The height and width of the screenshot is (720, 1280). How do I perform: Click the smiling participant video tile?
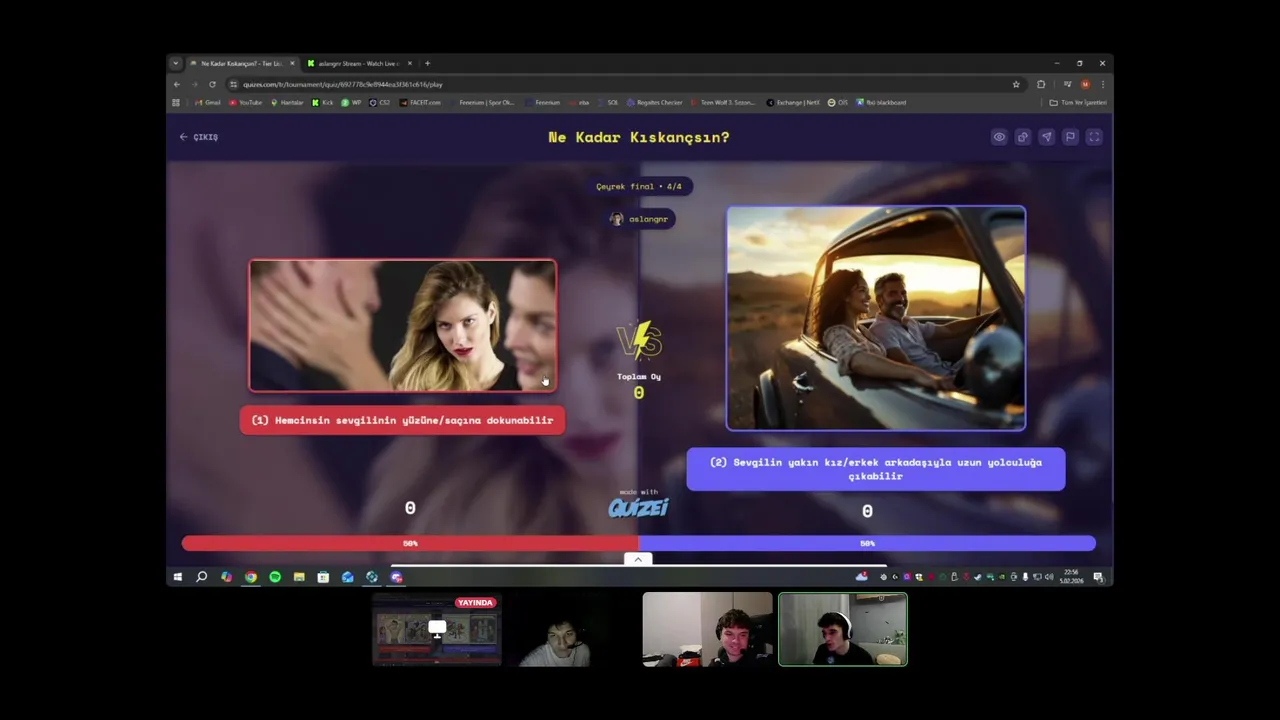(x=707, y=629)
